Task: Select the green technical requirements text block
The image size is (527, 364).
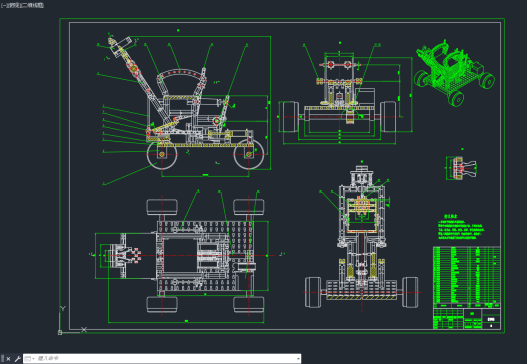Action: [461, 227]
